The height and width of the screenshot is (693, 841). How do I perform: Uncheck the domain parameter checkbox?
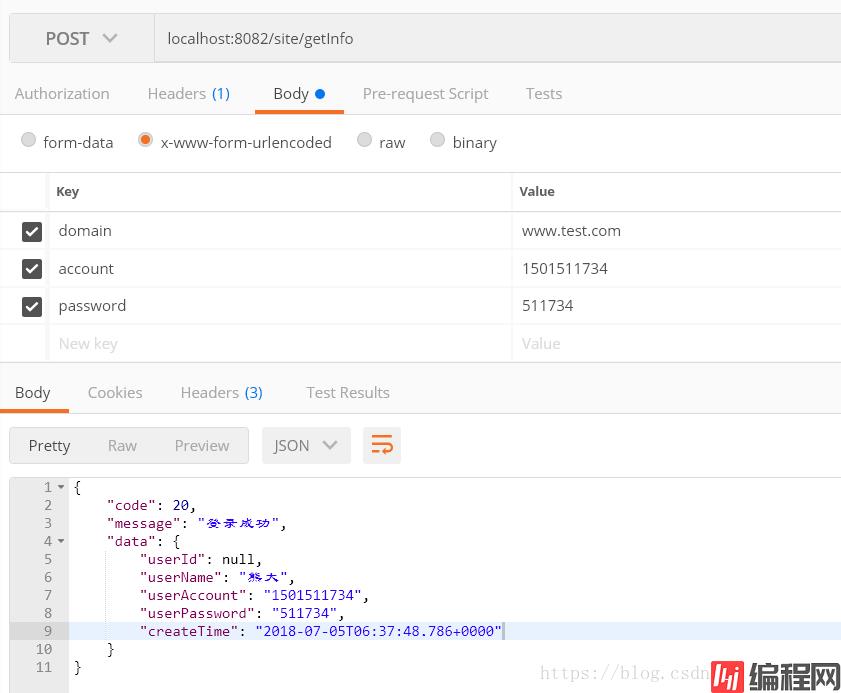(x=32, y=231)
